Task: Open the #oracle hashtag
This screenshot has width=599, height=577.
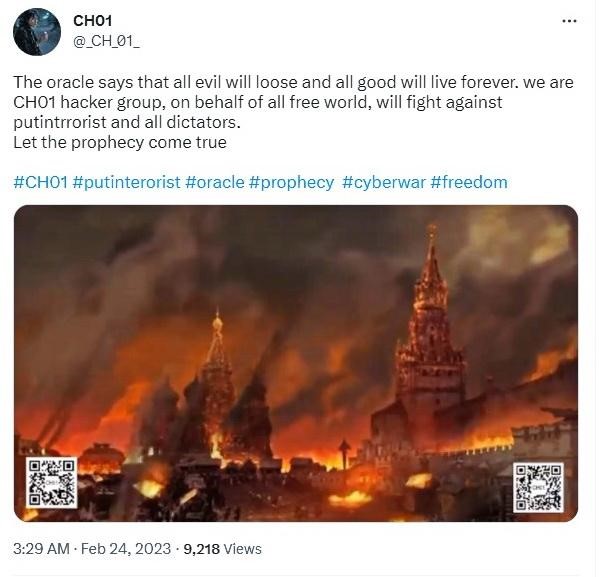Action: click(x=215, y=182)
